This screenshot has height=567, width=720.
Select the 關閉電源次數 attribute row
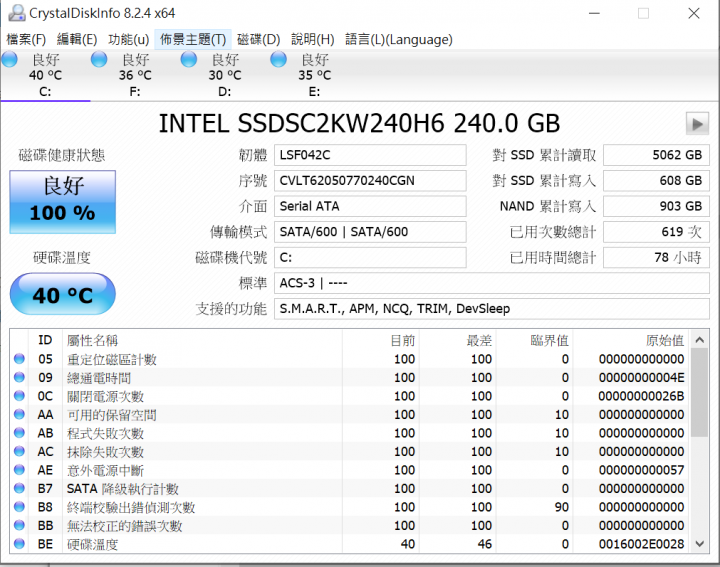tap(350, 396)
